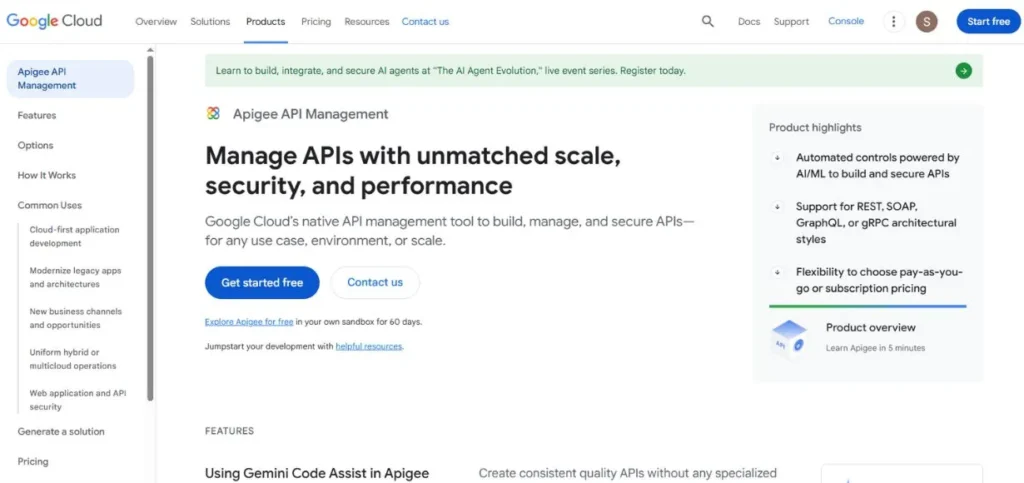Open New business channels and opportunities
This screenshot has width=1024, height=483.
pyautogui.click(x=76, y=319)
